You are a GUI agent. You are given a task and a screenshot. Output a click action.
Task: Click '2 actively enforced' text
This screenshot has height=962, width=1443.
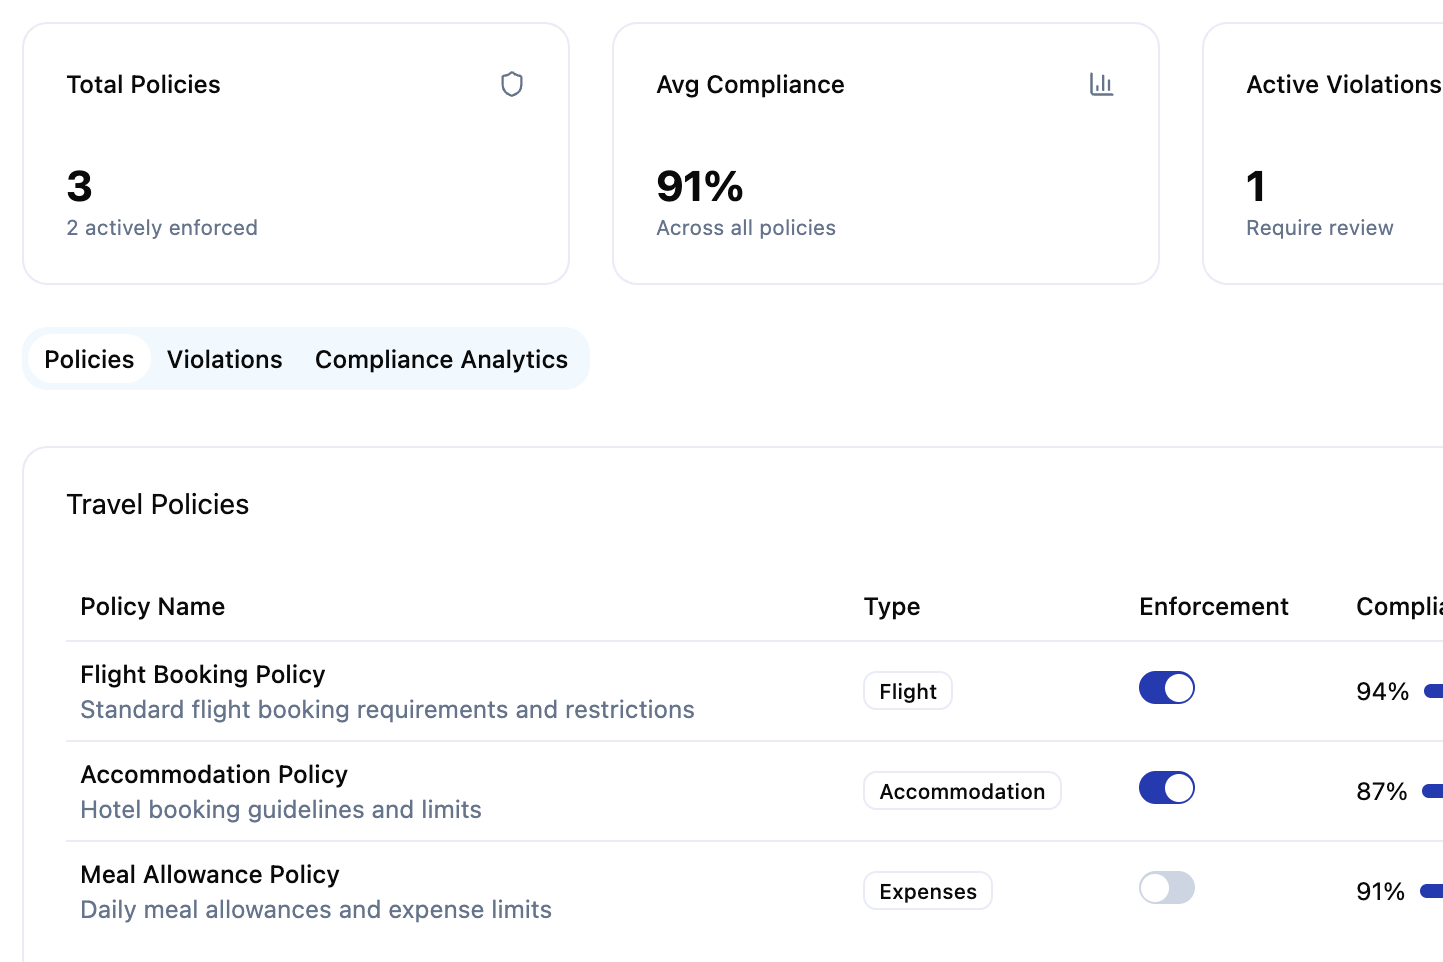click(x=162, y=228)
